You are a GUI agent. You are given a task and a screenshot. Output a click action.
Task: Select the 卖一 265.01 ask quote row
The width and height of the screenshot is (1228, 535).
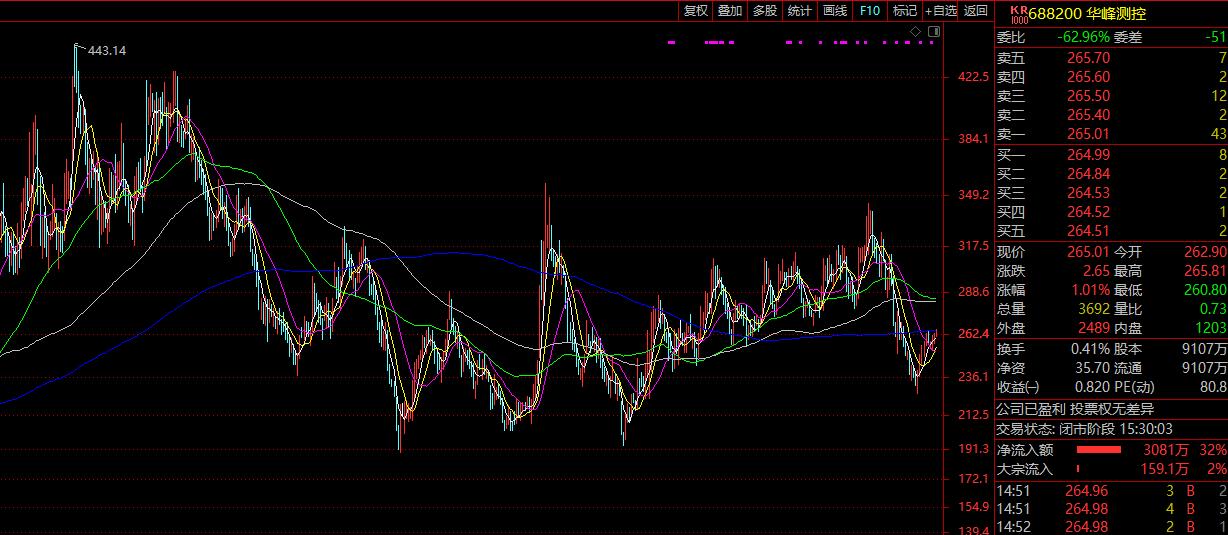[1111, 134]
